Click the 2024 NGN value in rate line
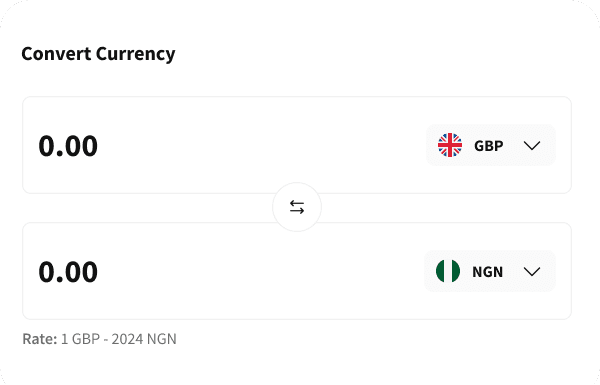This screenshot has width=600, height=385. (144, 339)
